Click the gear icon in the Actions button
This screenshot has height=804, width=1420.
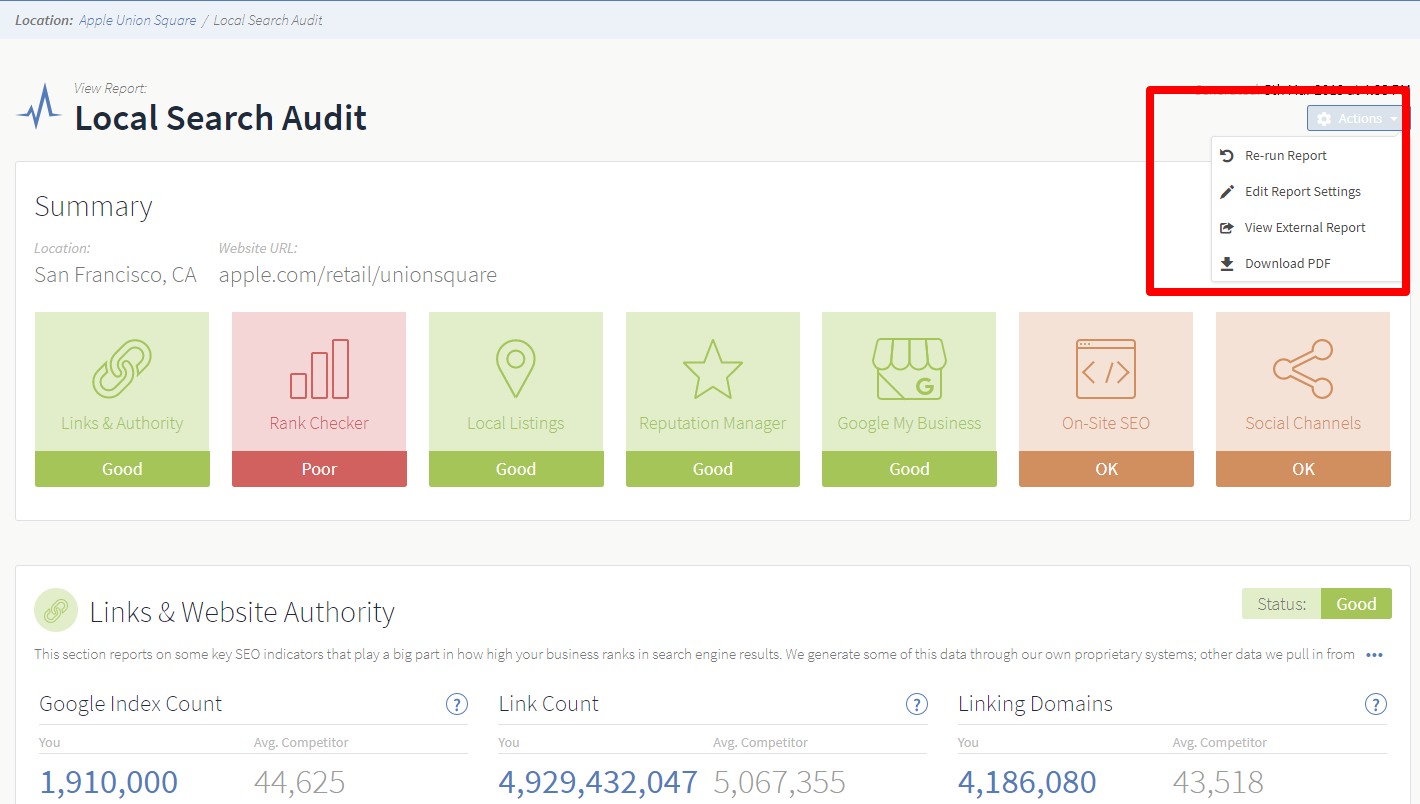[x=1324, y=119]
